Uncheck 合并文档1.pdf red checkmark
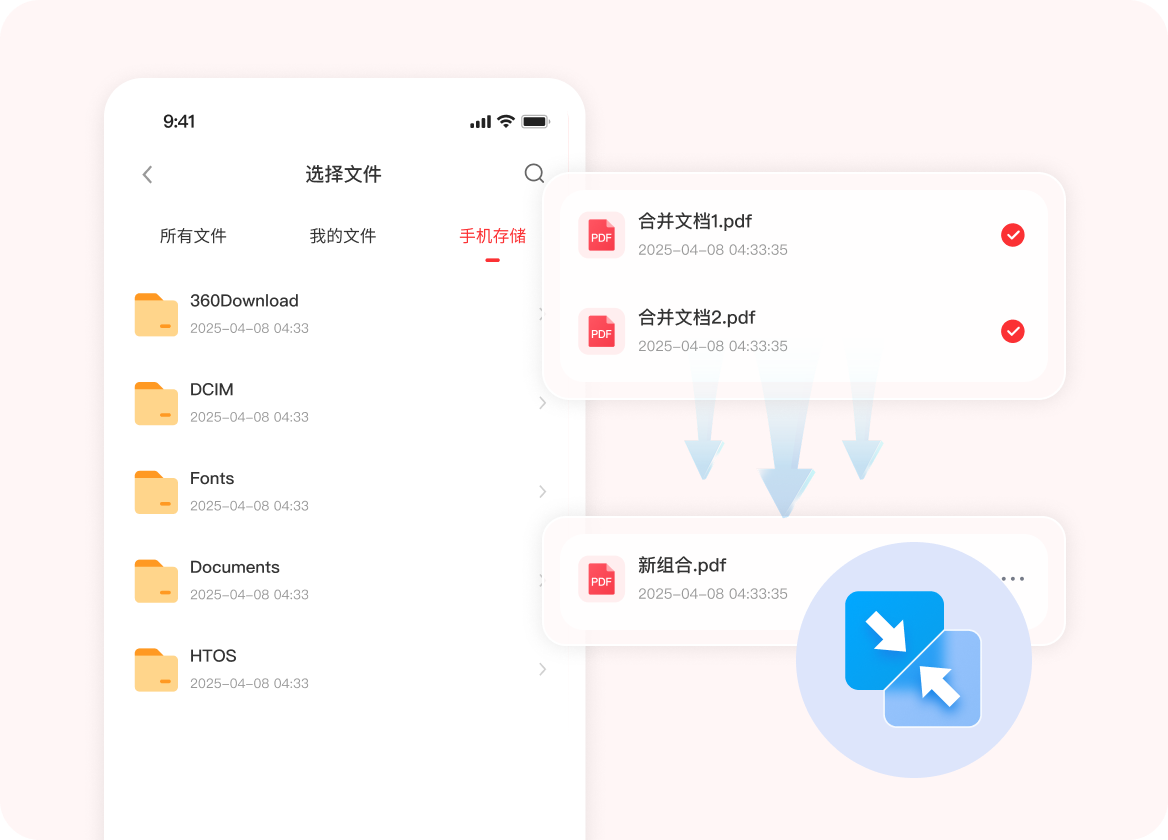The image size is (1168, 840). click(1012, 235)
